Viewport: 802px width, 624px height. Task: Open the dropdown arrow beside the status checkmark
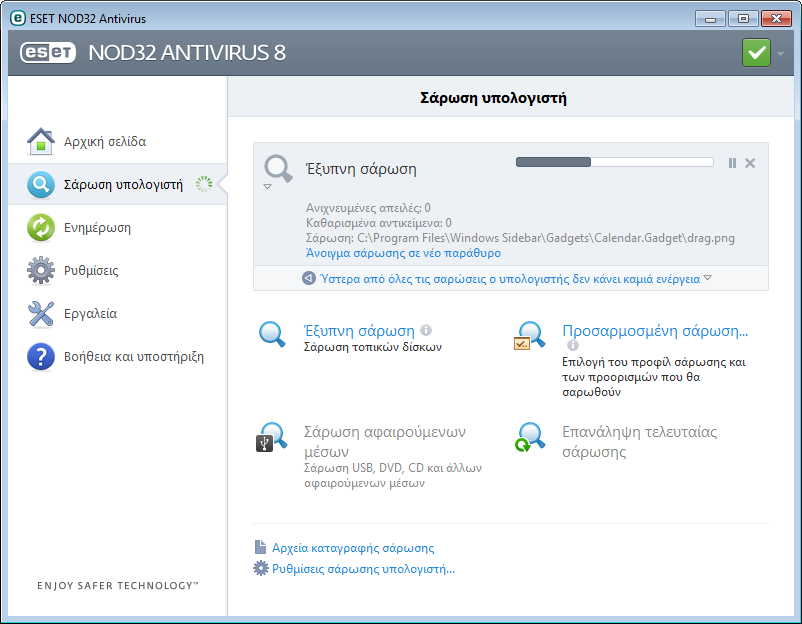tap(780, 53)
